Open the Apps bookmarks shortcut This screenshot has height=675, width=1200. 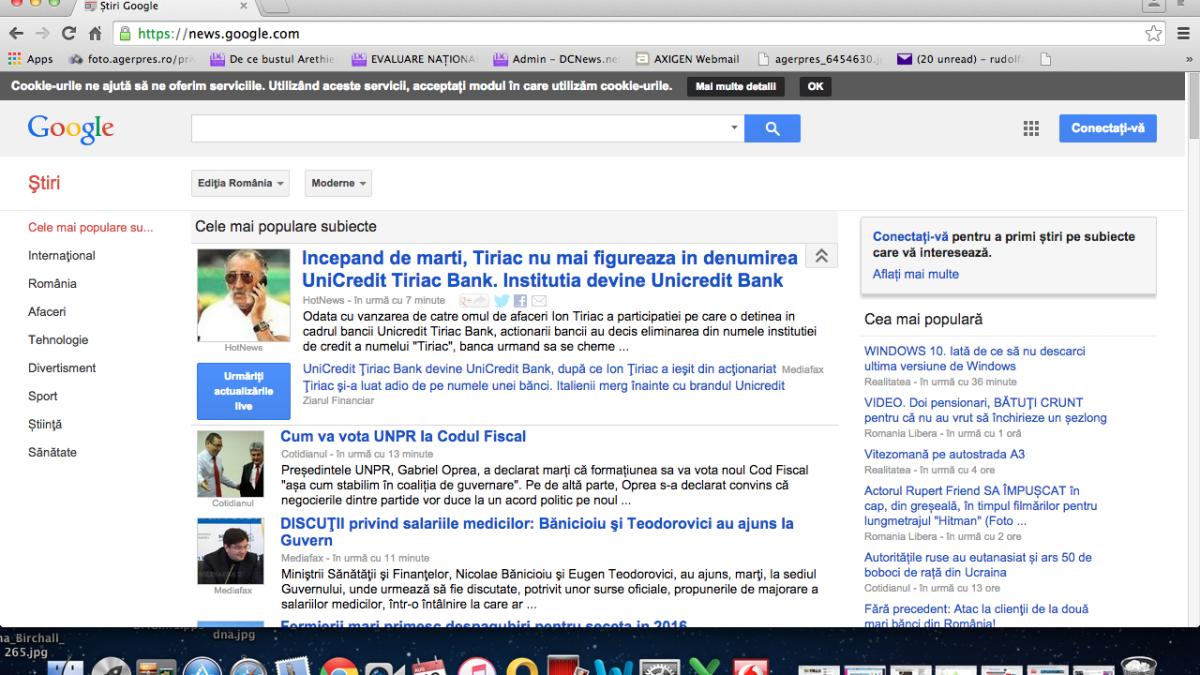pos(31,59)
